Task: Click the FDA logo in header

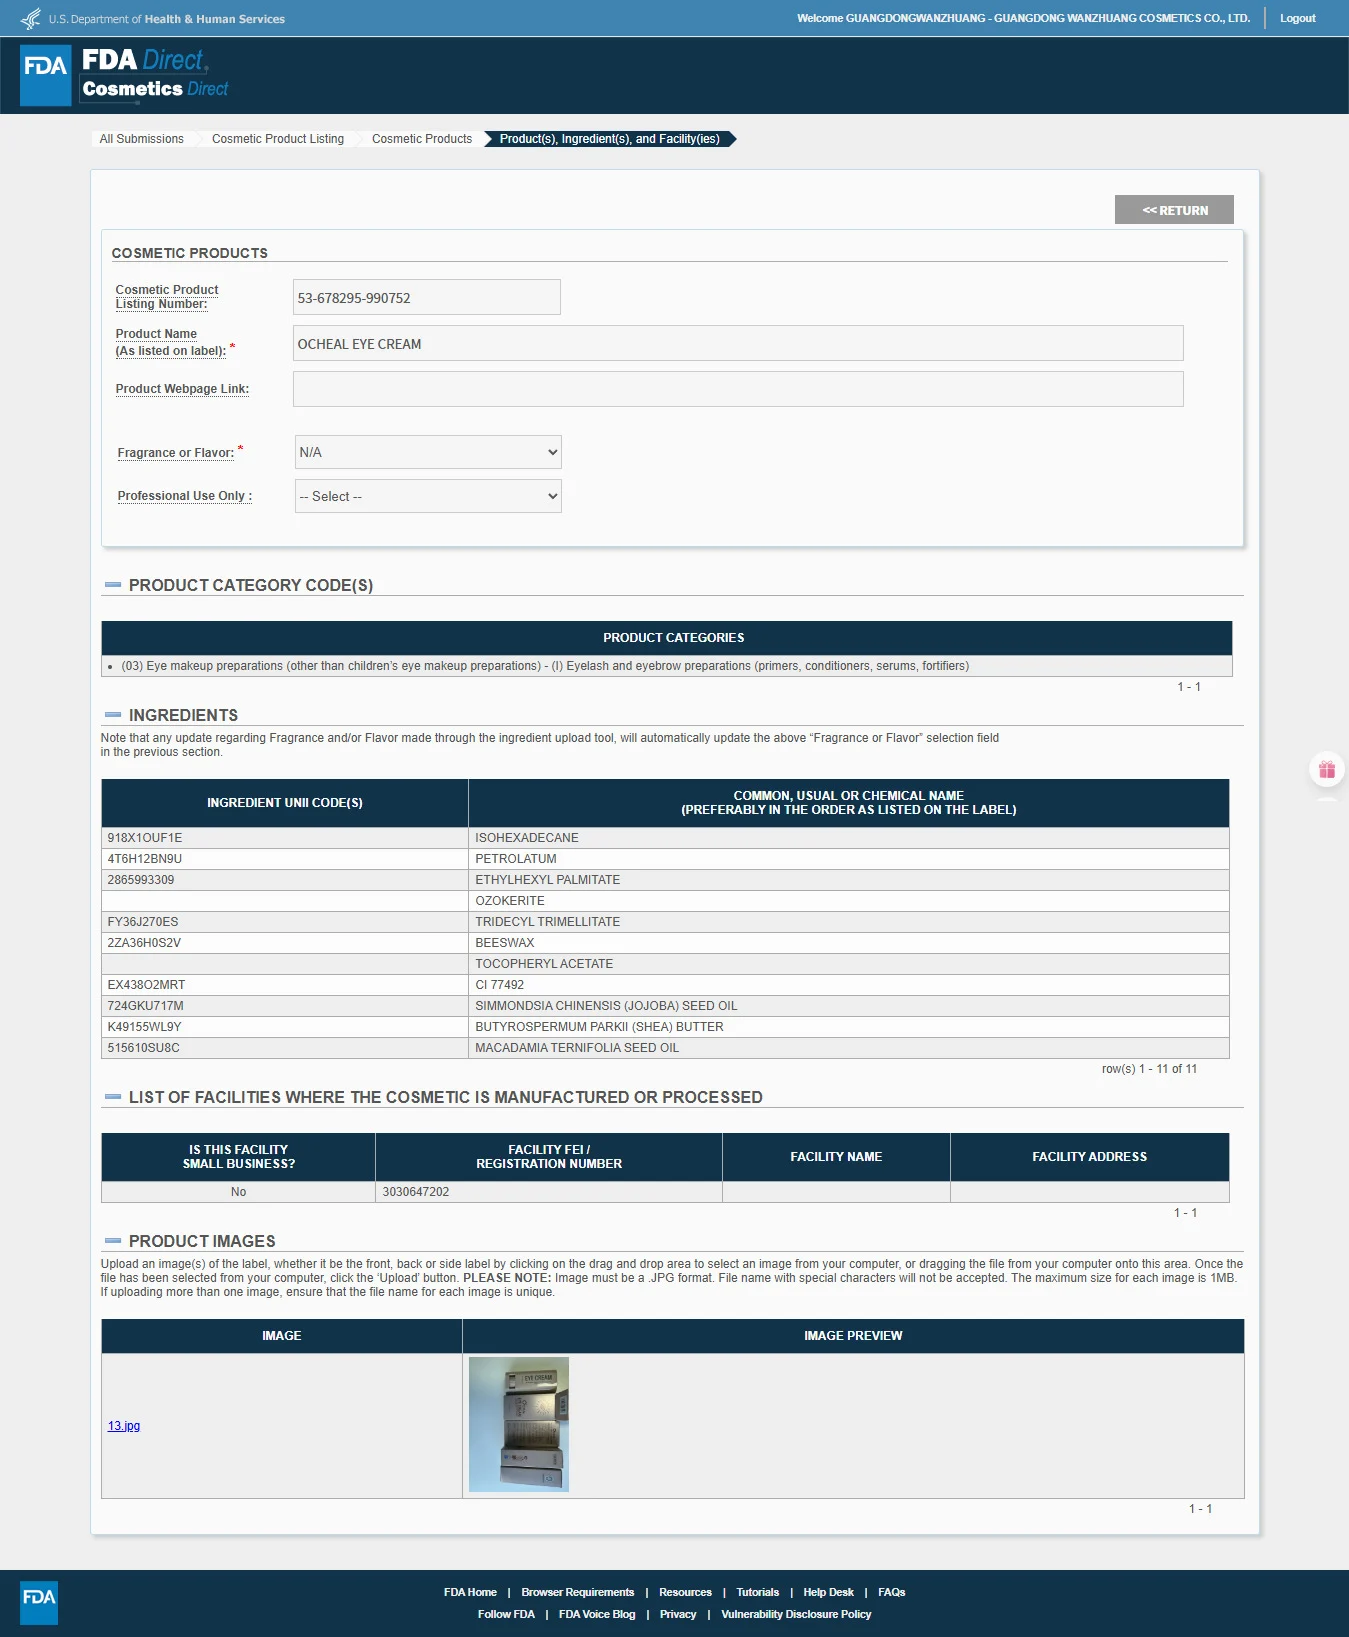Action: (x=46, y=75)
